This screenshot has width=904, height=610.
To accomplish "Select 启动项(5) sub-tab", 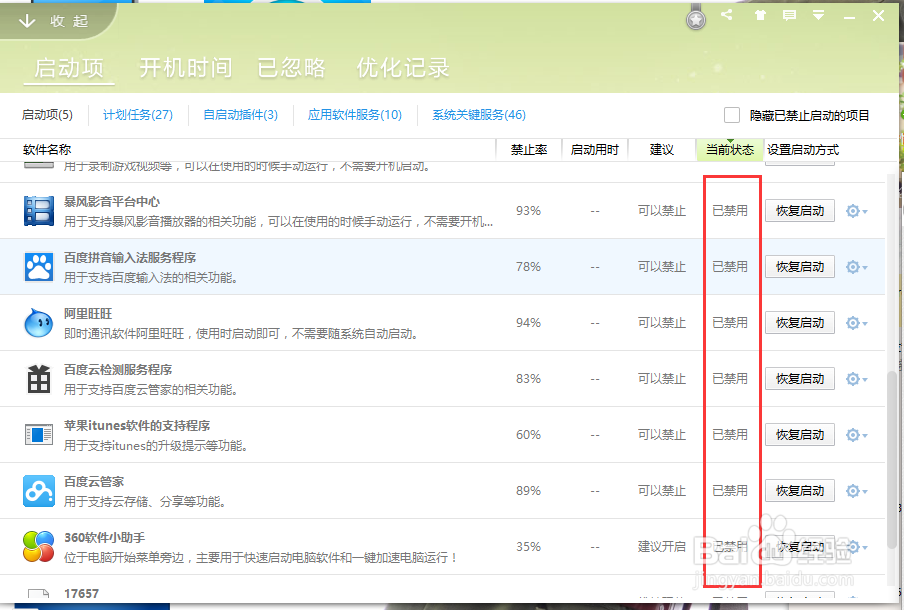I will pos(47,115).
